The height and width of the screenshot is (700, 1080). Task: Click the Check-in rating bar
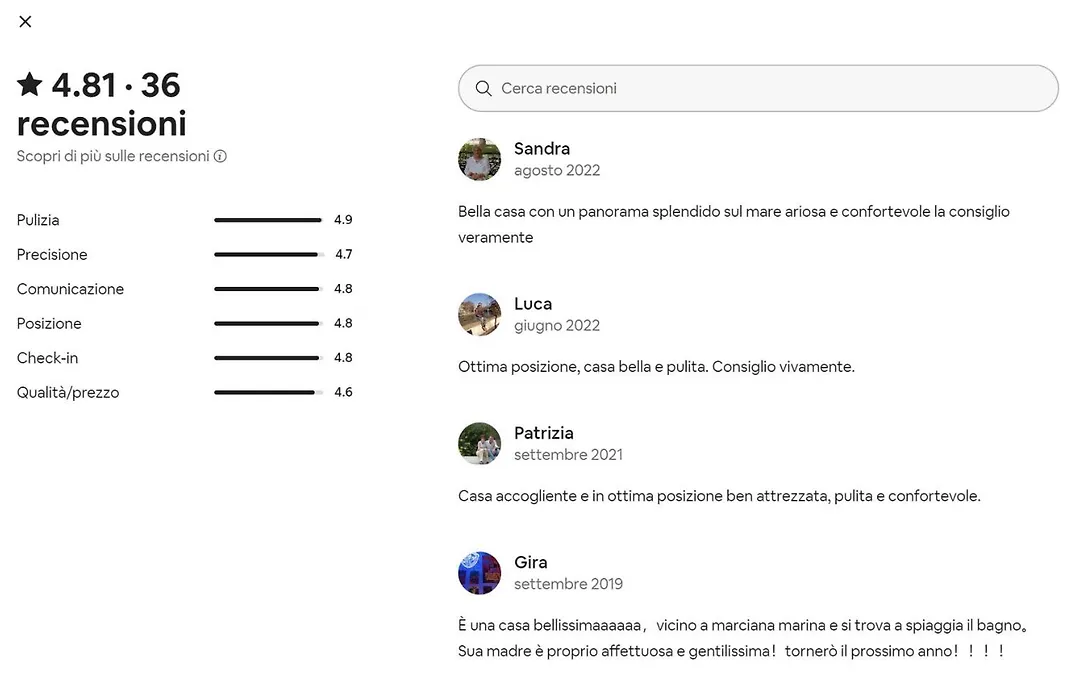[x=269, y=358]
